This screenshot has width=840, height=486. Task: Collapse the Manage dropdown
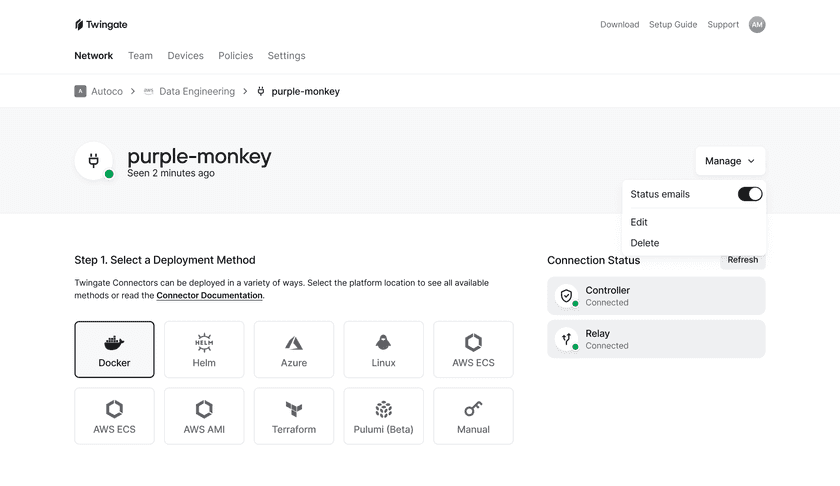click(730, 161)
